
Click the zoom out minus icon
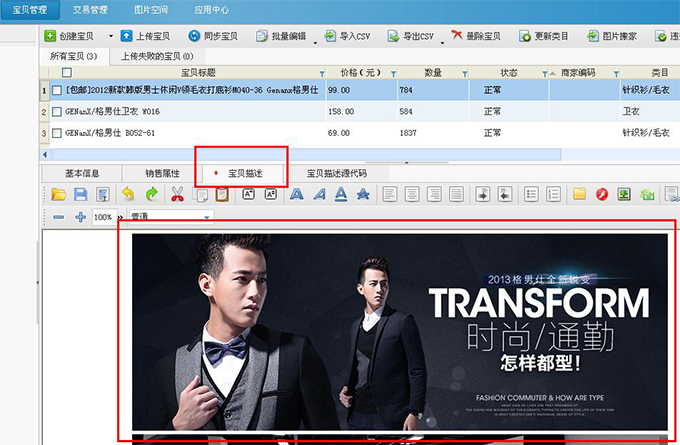tap(58, 217)
